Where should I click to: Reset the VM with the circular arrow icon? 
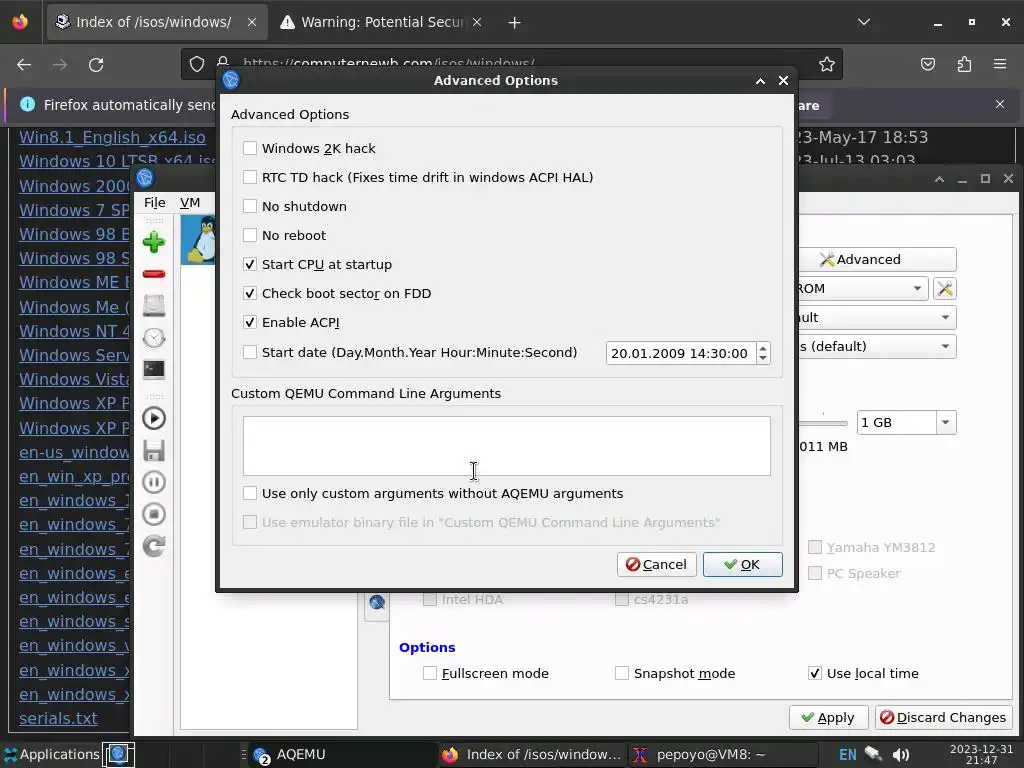154,546
